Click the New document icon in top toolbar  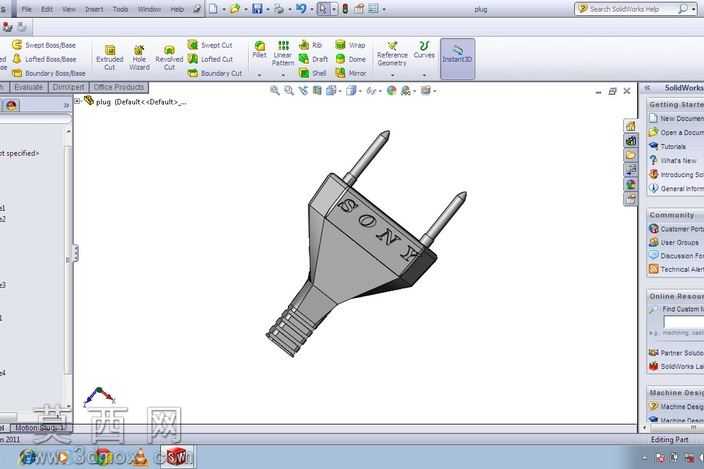pos(213,9)
